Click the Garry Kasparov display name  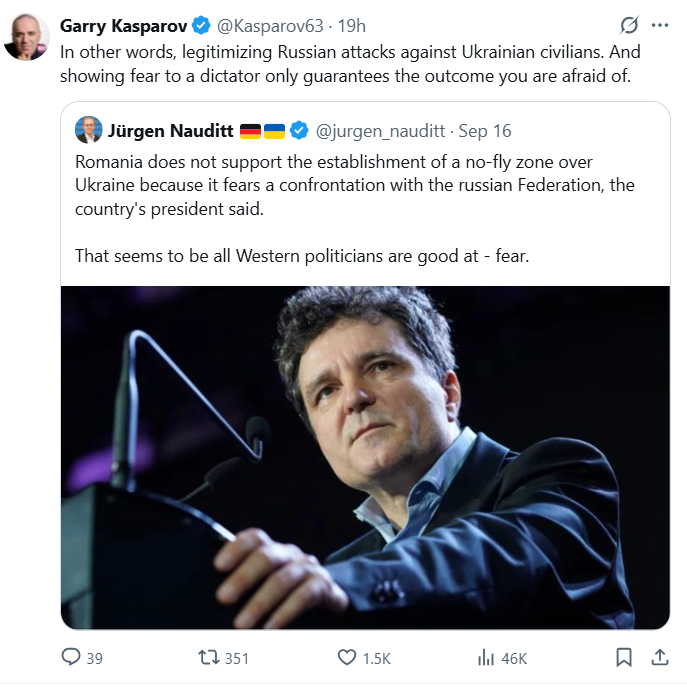pos(120,25)
